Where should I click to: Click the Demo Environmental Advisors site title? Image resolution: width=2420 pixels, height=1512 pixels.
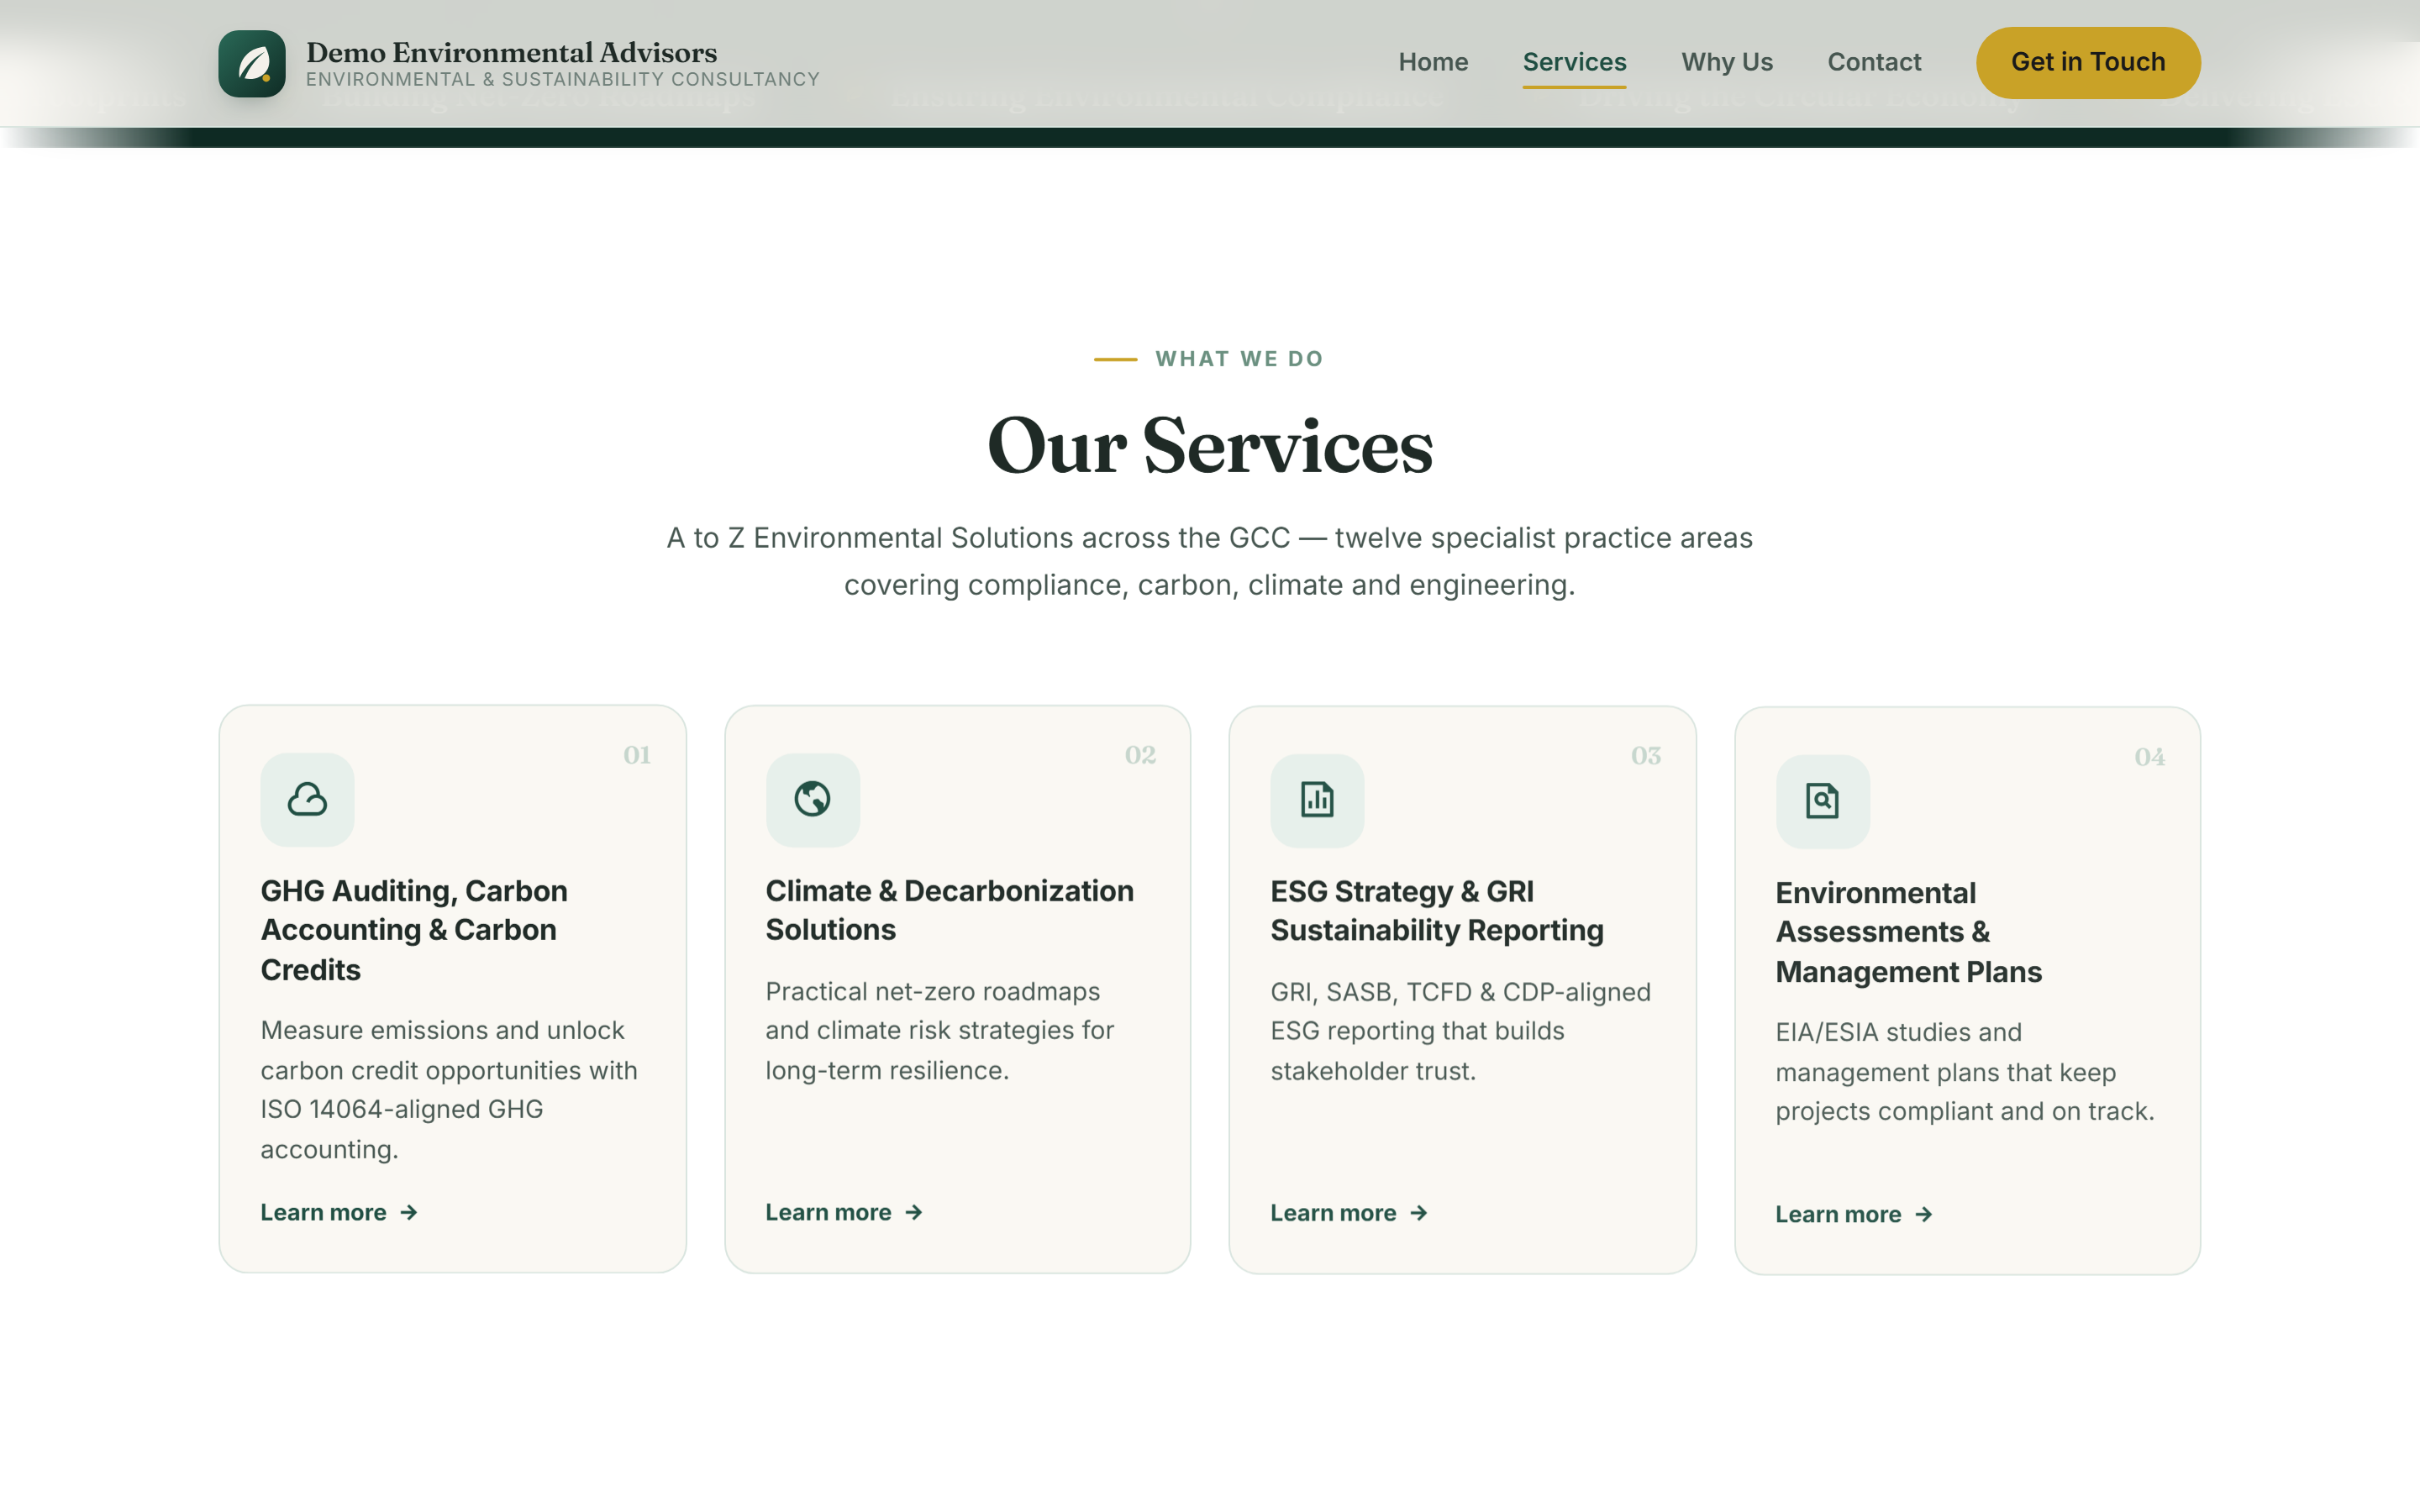pyautogui.click(x=511, y=52)
